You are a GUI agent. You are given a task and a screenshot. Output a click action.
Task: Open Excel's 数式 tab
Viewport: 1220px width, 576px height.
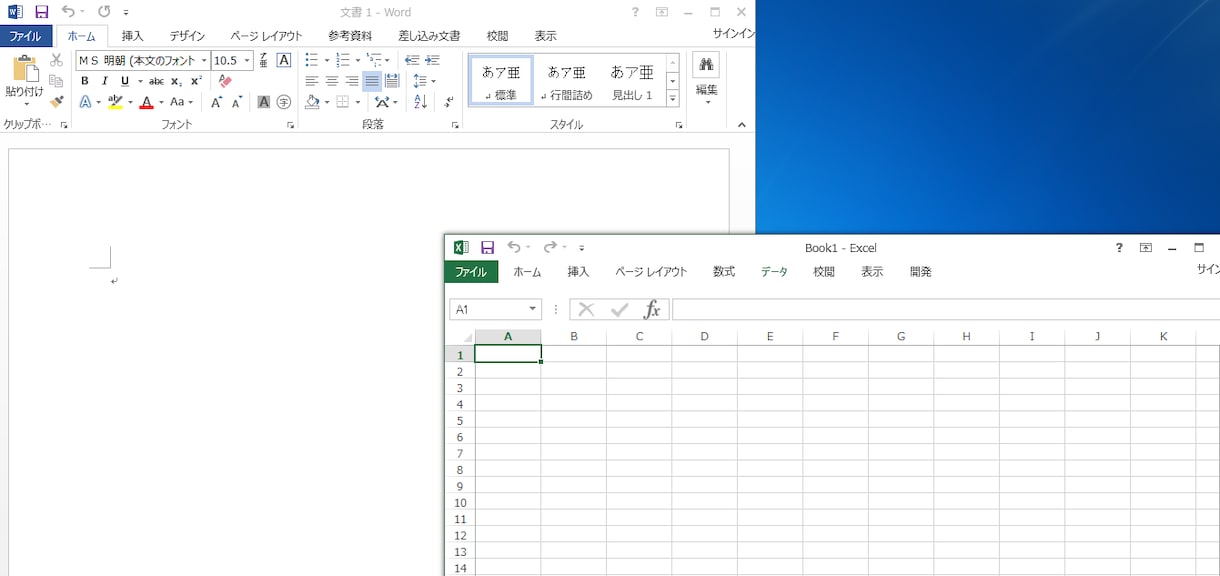(x=724, y=272)
